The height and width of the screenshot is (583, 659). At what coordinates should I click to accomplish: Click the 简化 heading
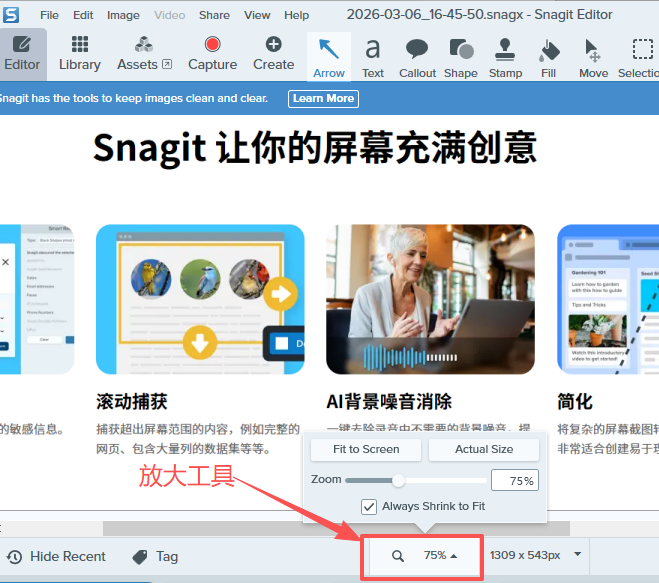(575, 401)
